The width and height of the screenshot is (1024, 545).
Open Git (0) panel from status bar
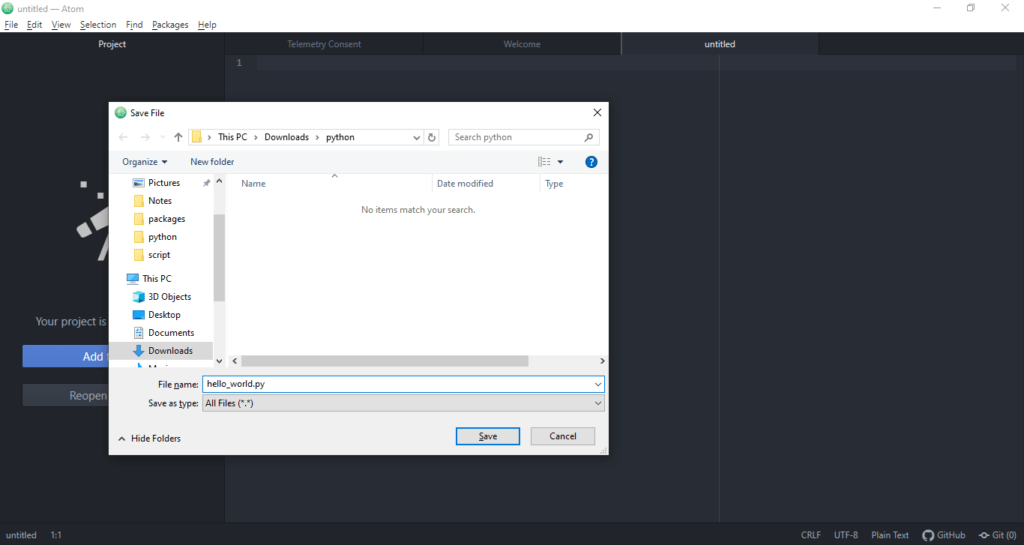[x=997, y=535]
